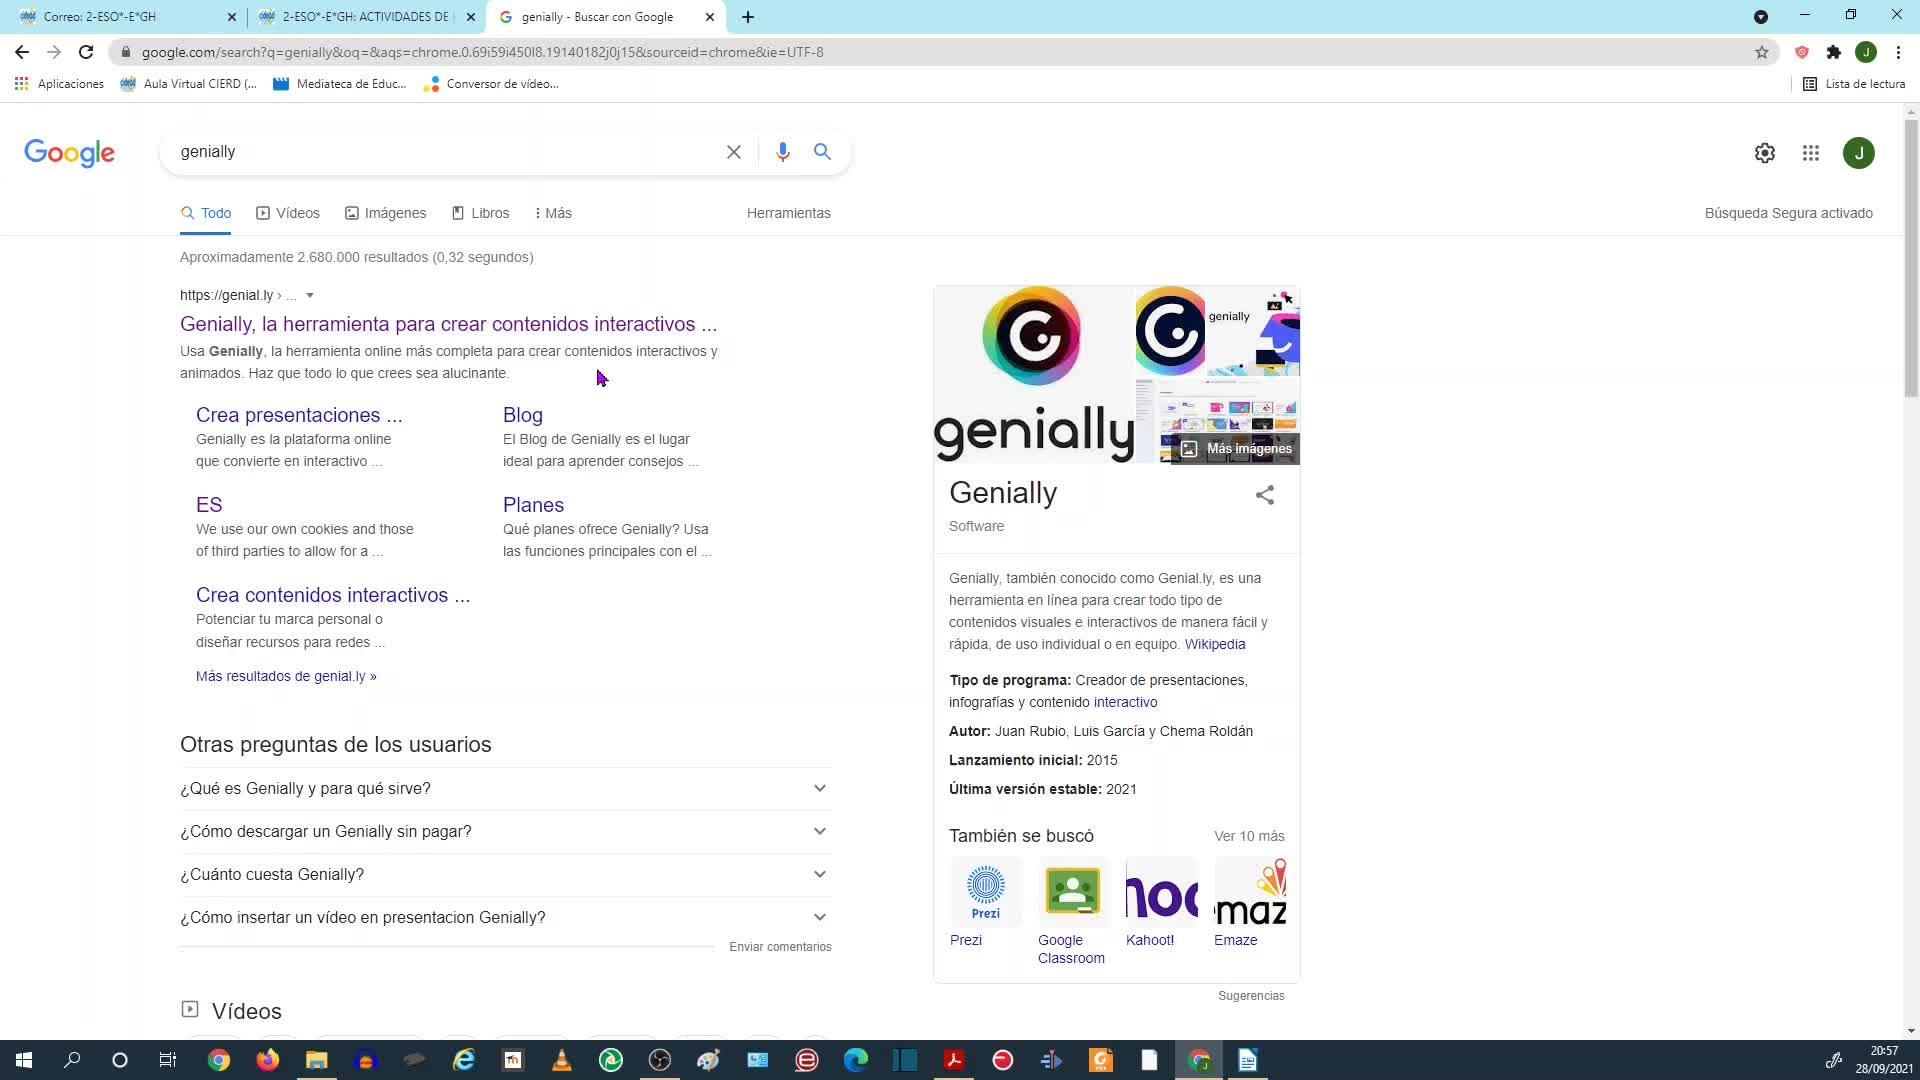Expand "¿Qué es Genially y para qué sirve?"
The image size is (1920, 1080).
[819, 789]
